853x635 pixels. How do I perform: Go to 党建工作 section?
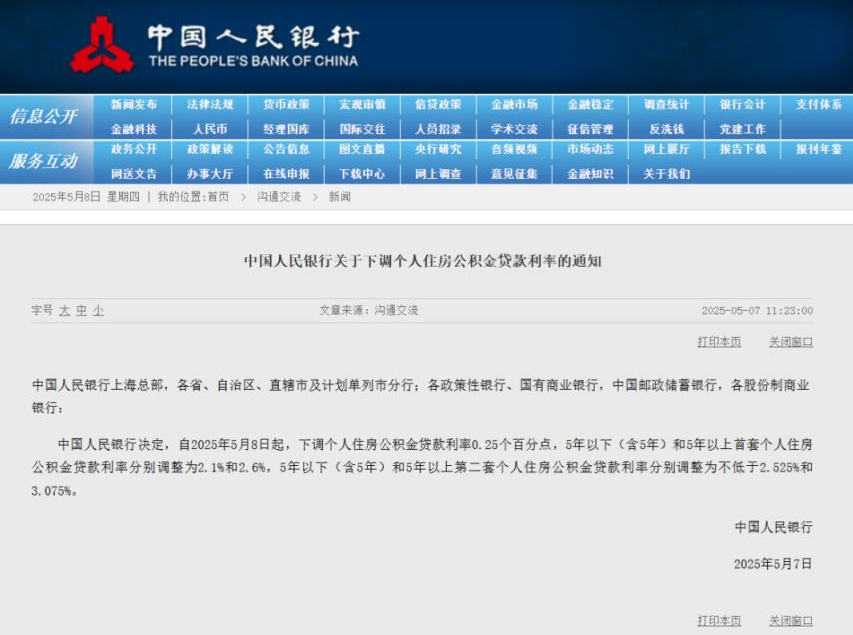point(743,129)
